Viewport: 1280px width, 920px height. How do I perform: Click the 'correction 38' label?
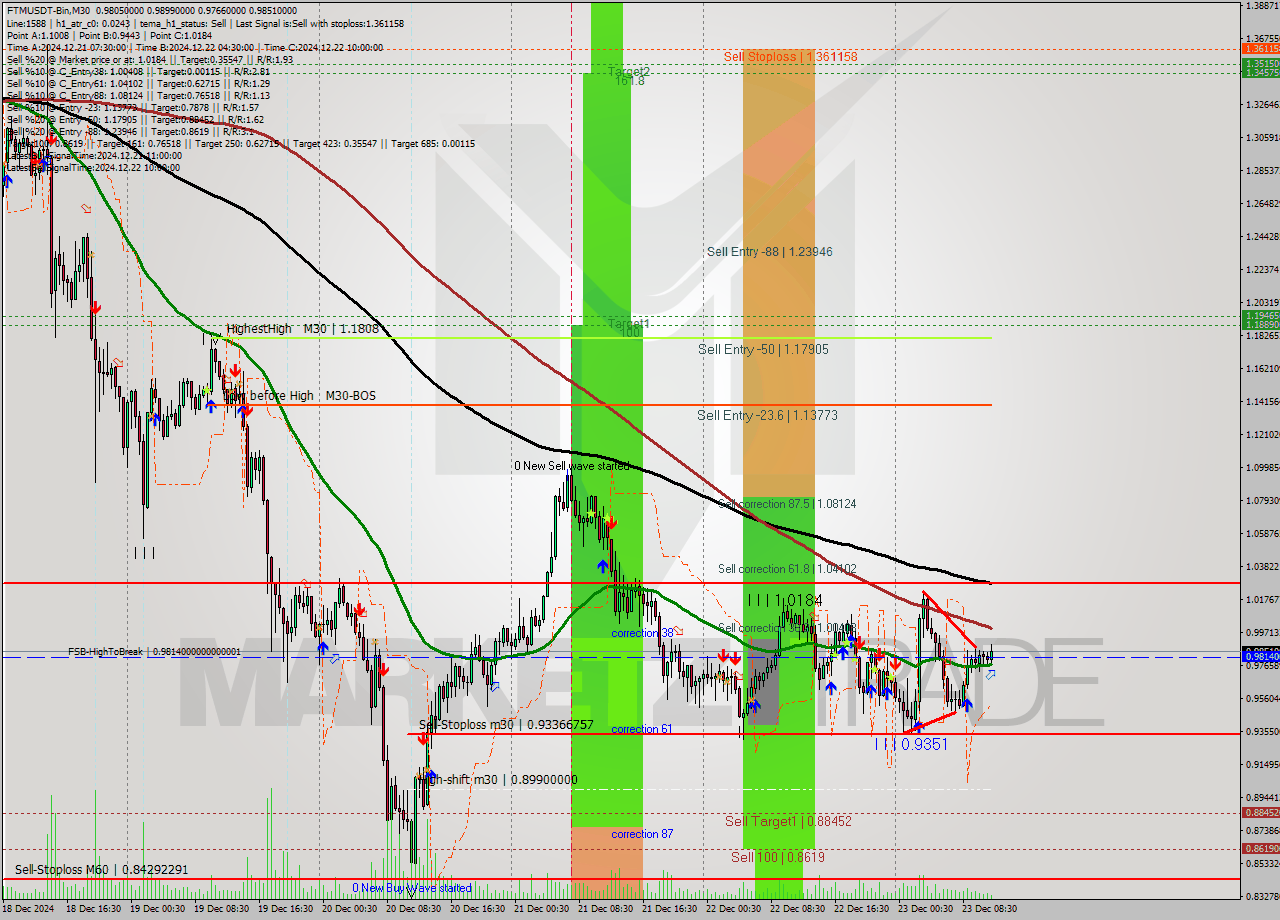coord(642,633)
